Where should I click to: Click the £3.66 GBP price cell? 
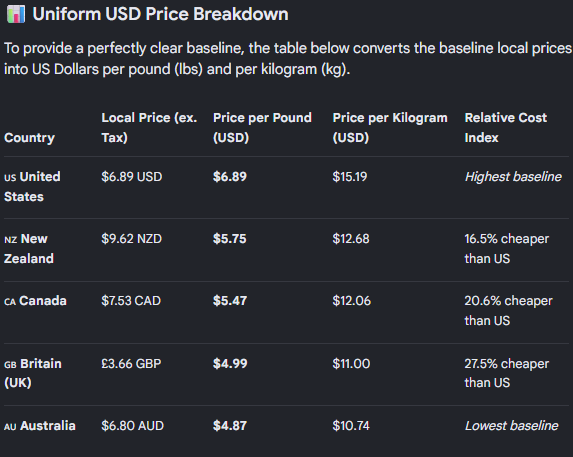pyautogui.click(x=131, y=364)
